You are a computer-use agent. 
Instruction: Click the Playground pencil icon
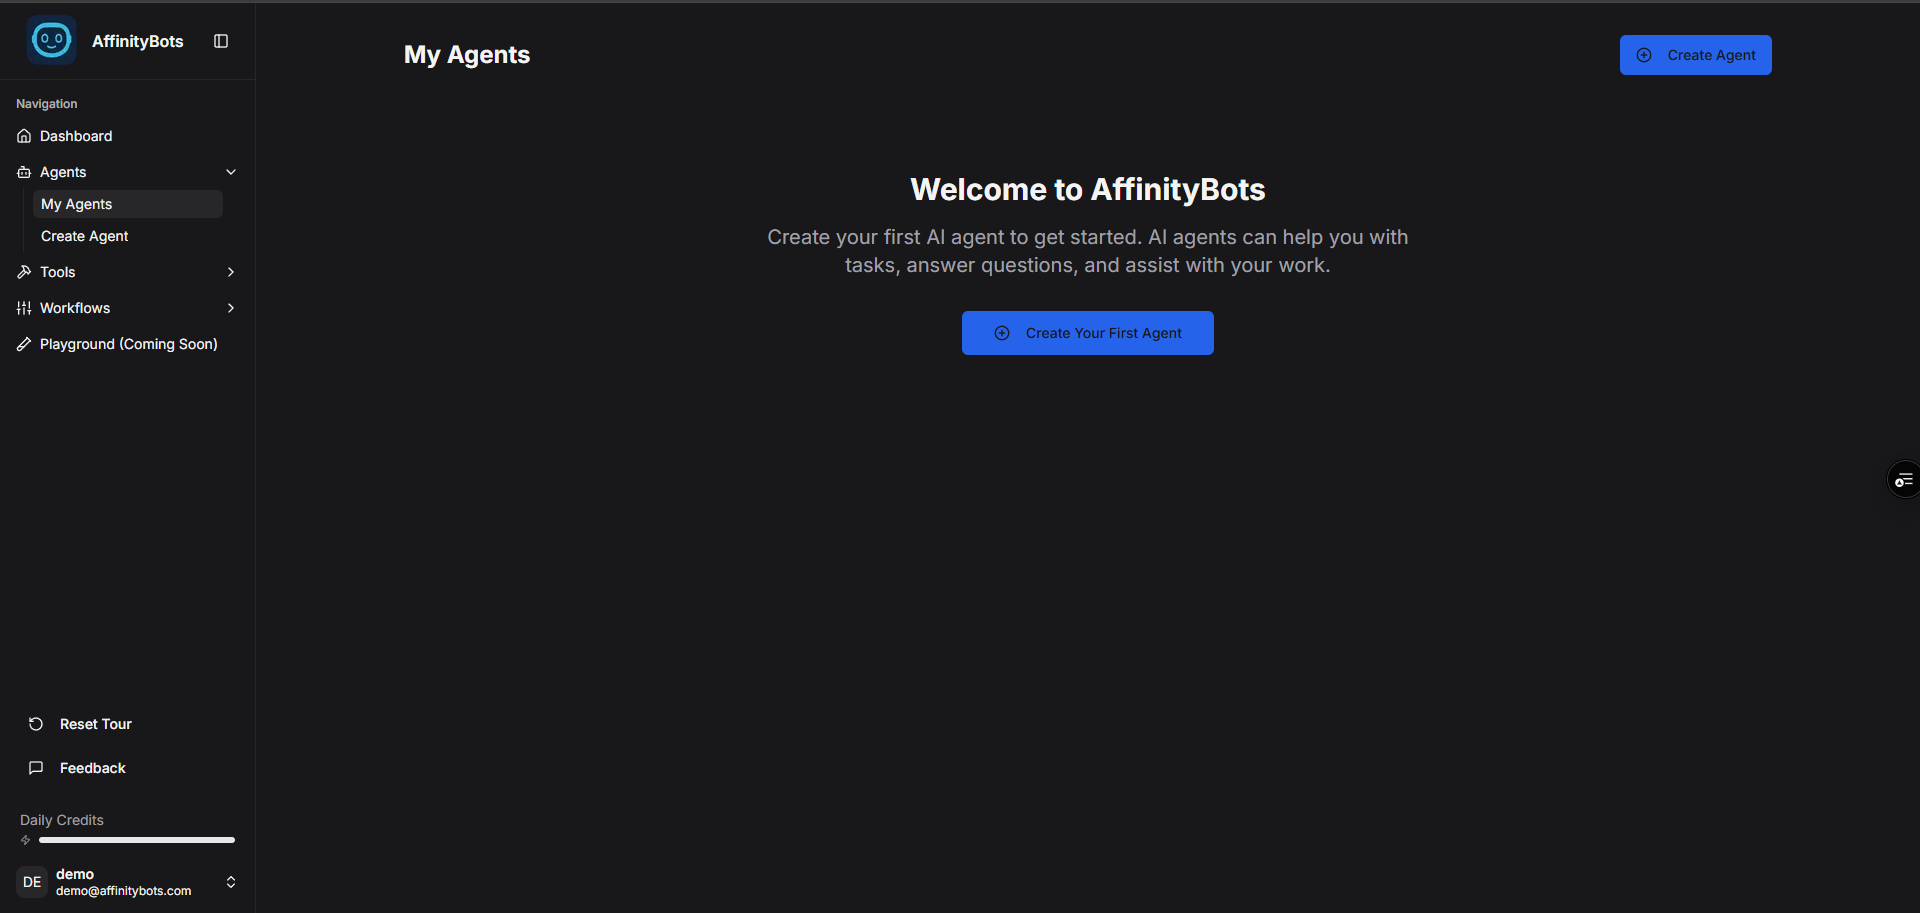(x=24, y=344)
